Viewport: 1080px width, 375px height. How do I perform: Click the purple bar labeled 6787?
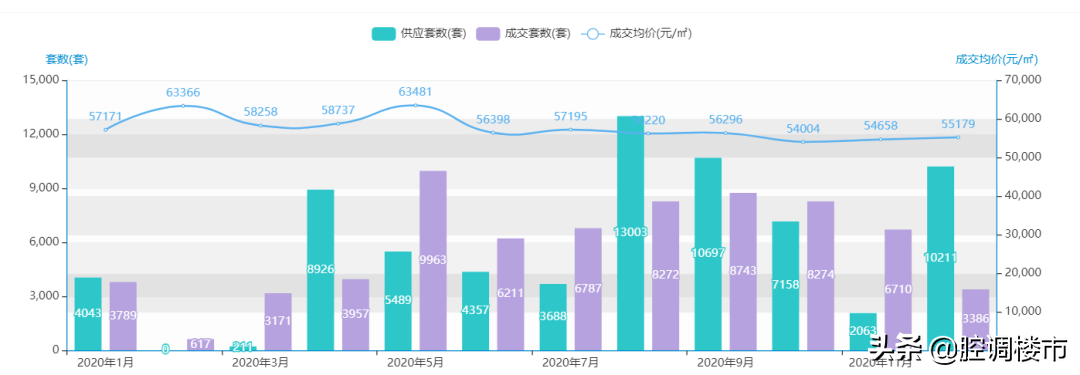(588, 289)
